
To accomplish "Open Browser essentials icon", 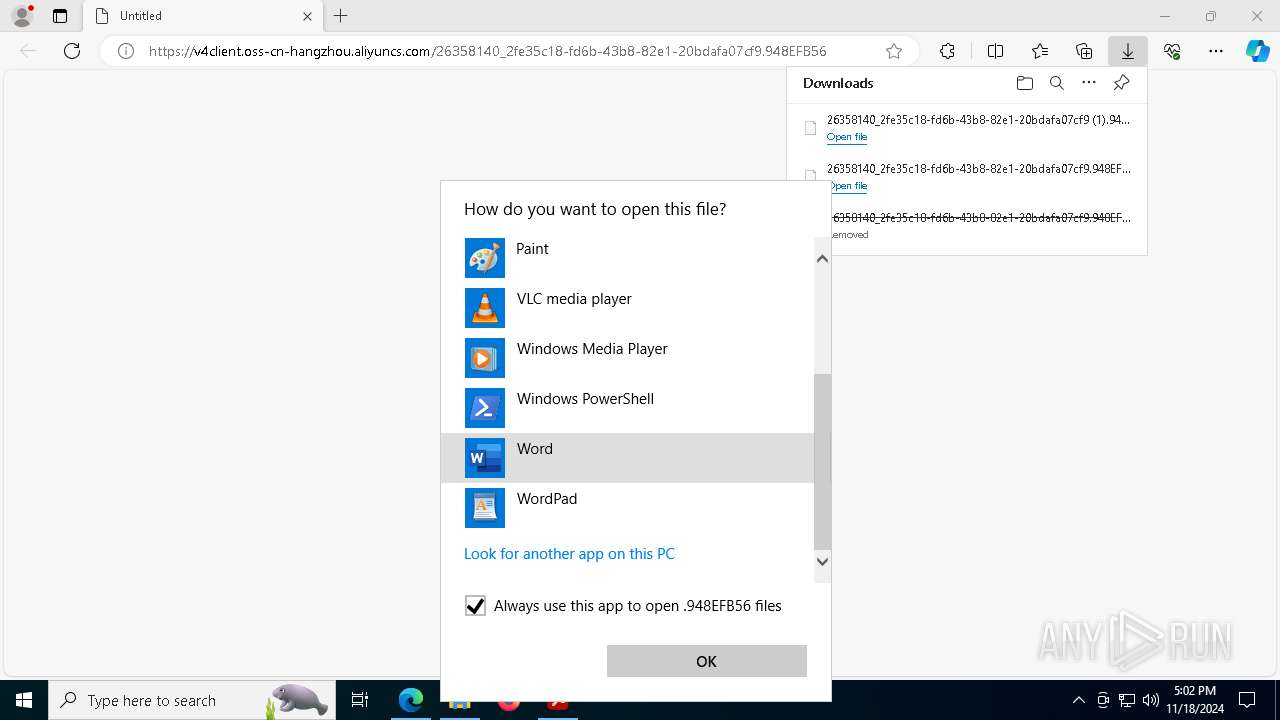I will point(1172,51).
